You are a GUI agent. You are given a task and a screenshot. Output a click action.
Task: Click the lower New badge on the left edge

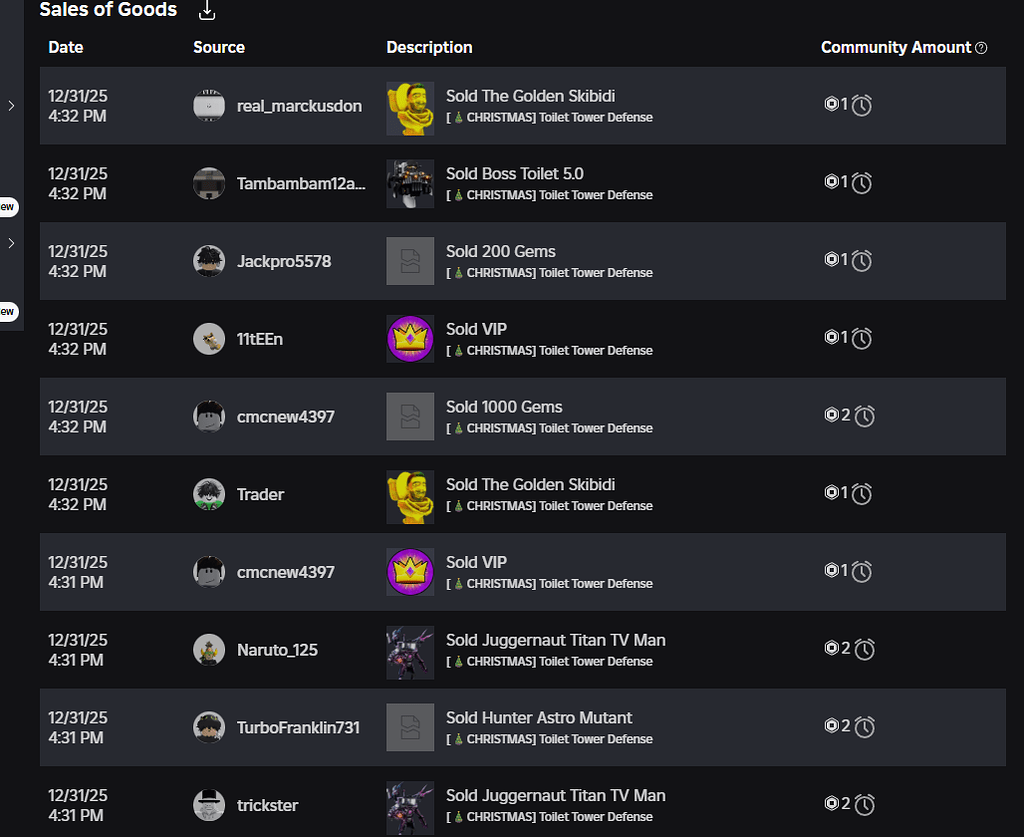(8, 311)
